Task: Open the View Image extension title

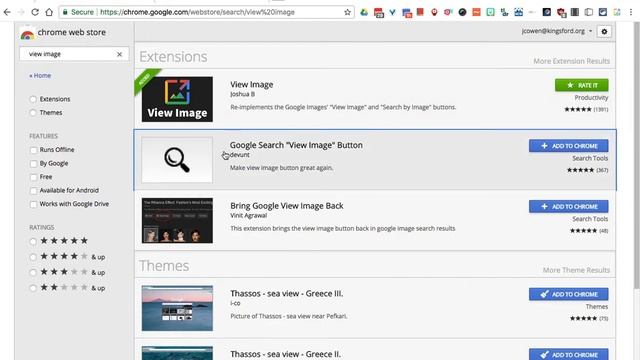Action: [x=251, y=84]
